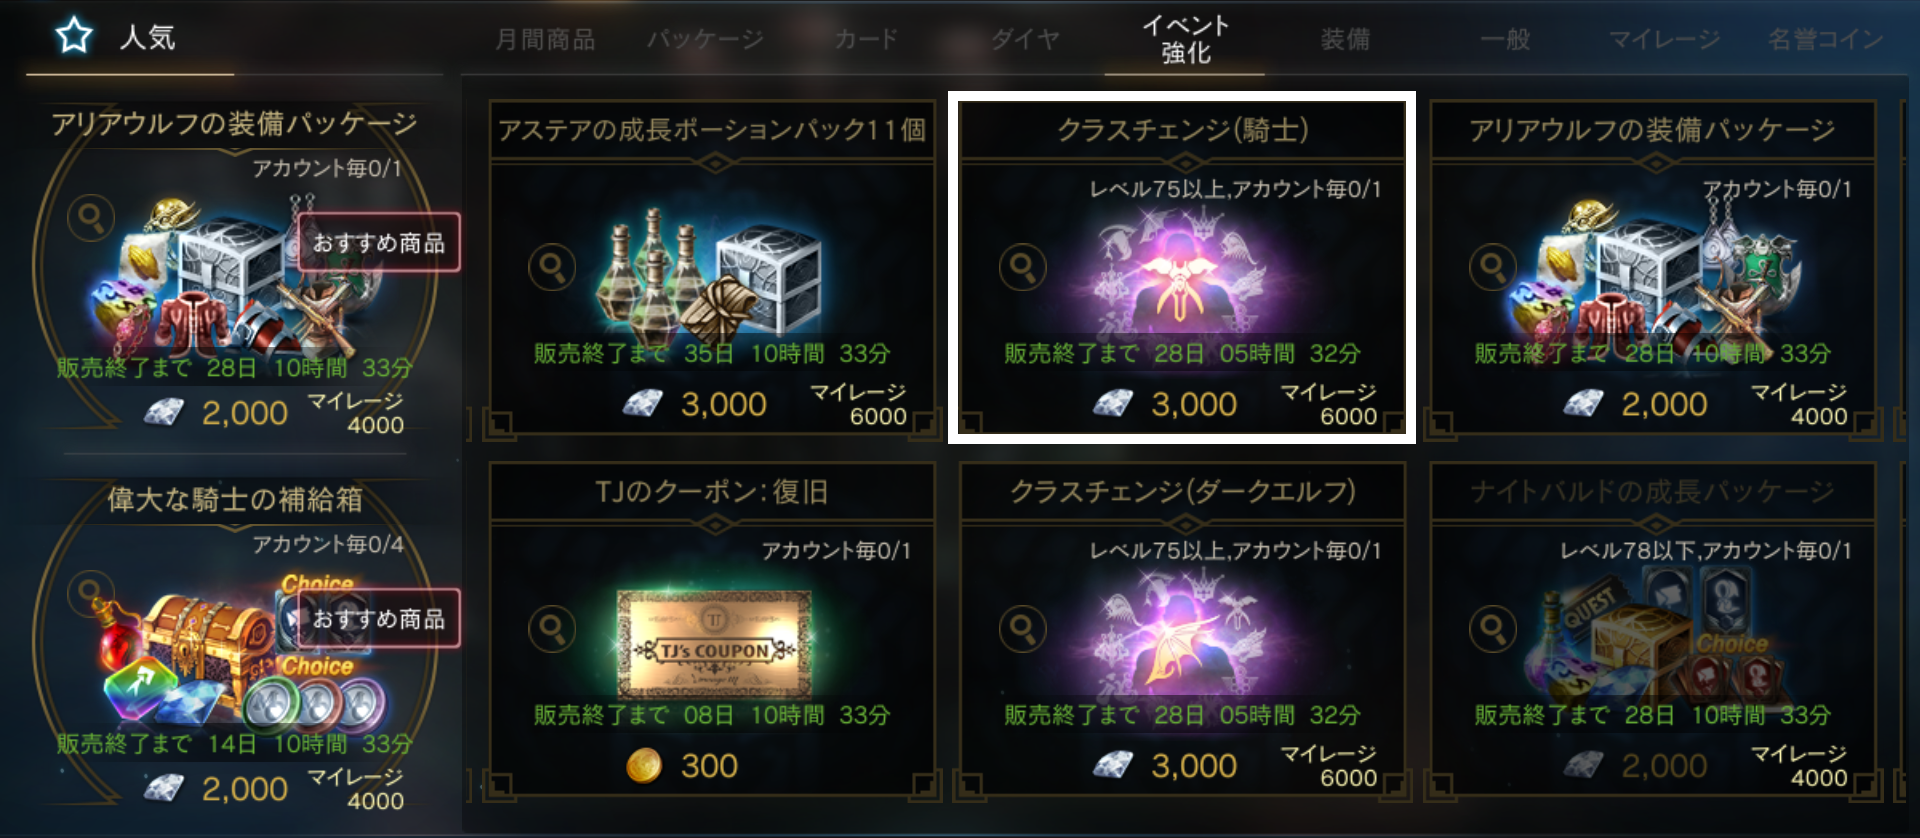
Task: Open the パッケージ tab
Action: (x=705, y=39)
